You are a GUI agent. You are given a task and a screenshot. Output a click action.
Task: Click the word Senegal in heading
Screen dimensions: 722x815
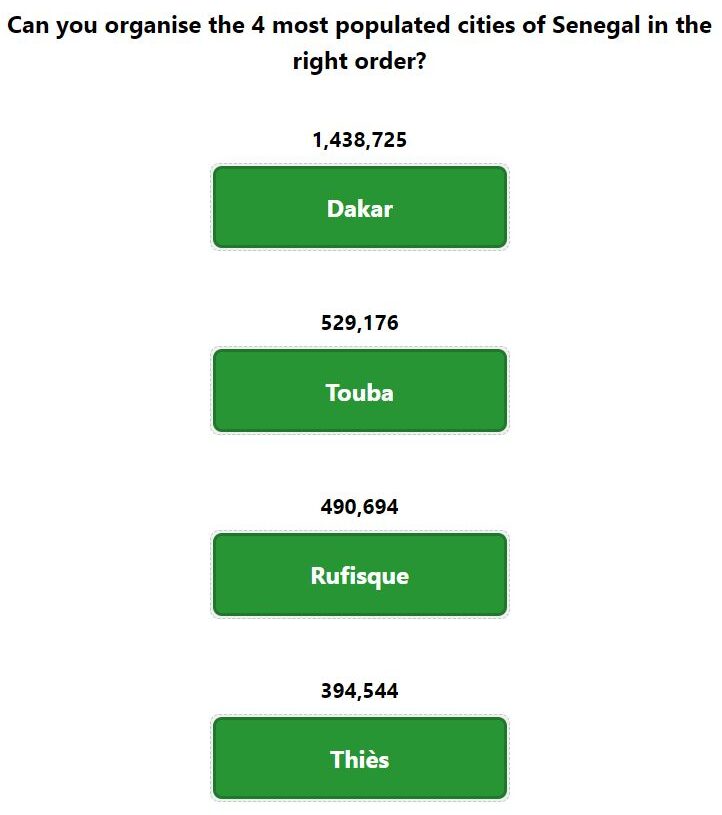[596, 25]
